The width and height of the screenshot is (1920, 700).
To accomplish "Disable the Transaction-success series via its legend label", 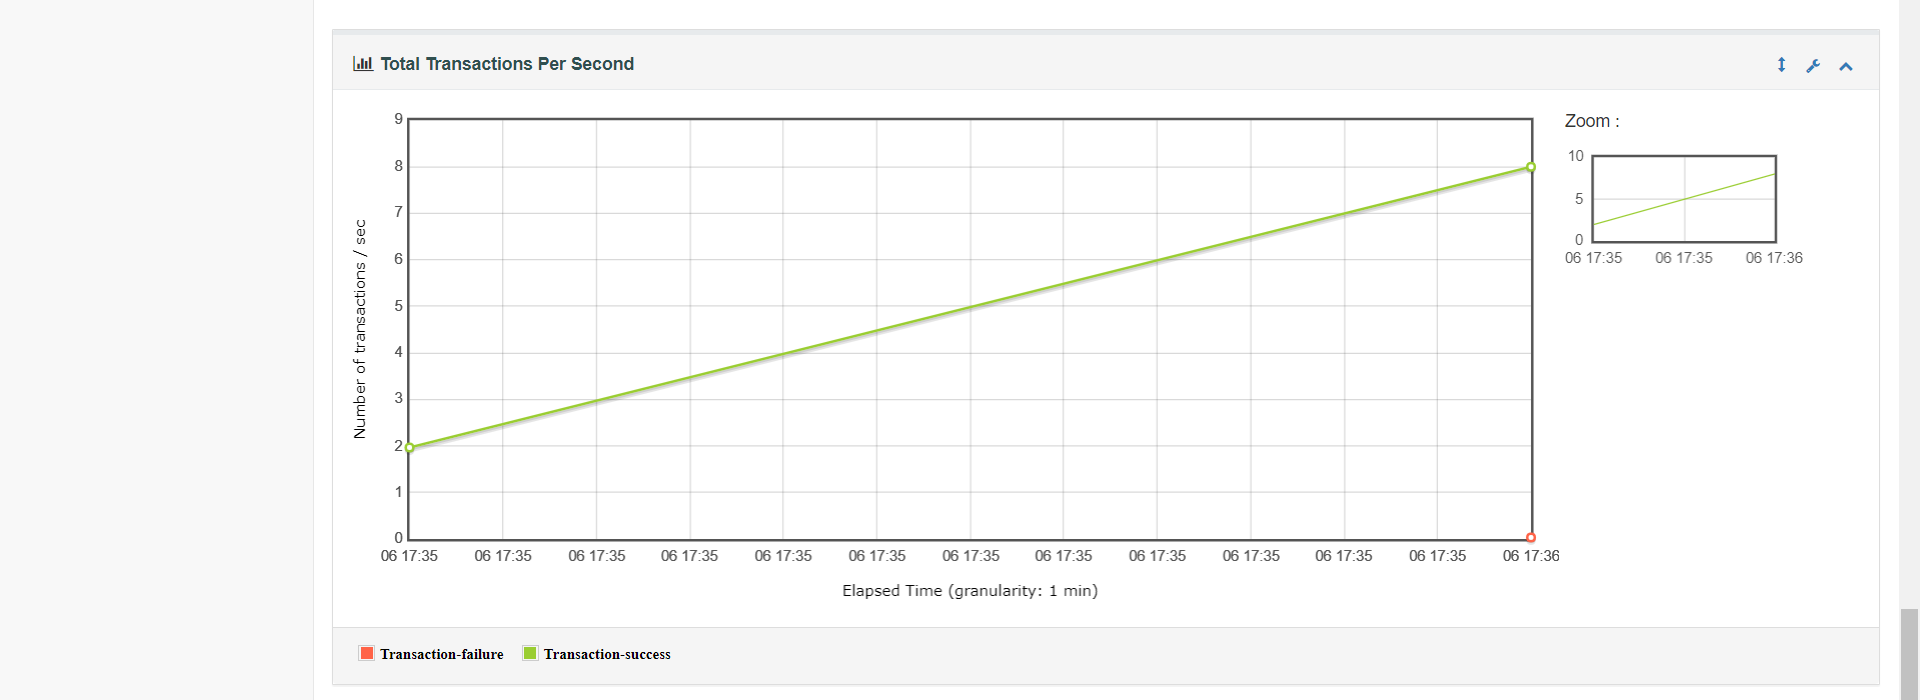I will [606, 653].
